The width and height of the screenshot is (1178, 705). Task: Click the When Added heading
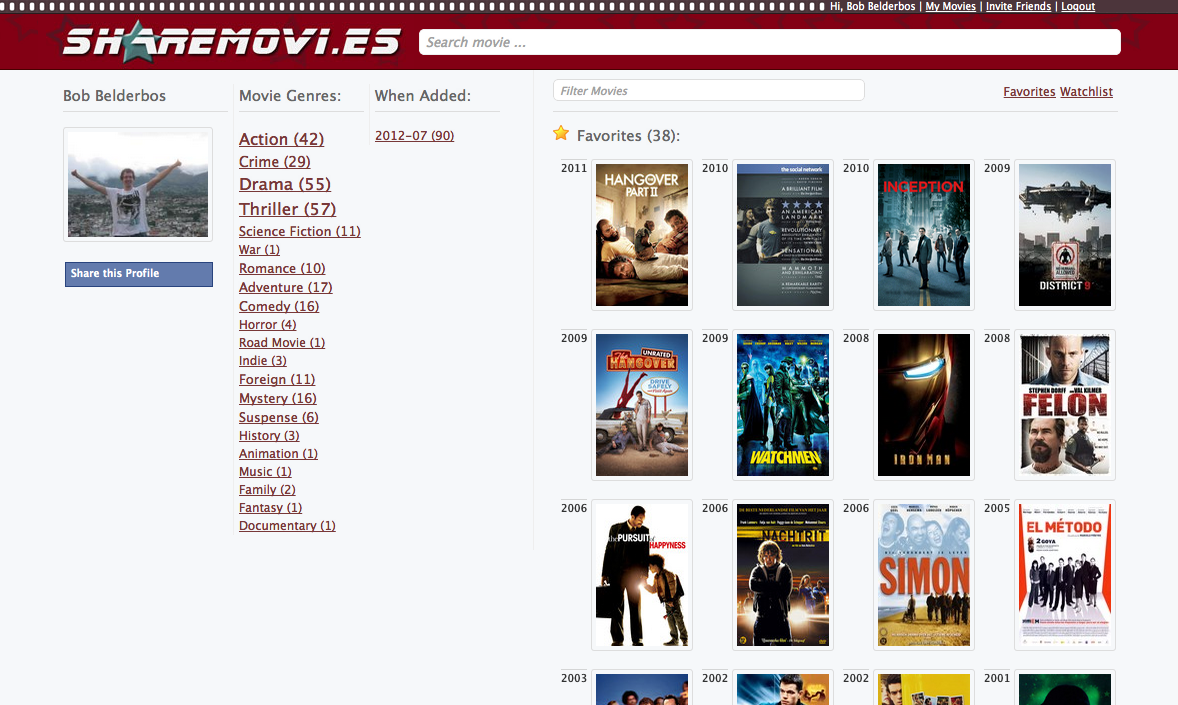pos(423,96)
